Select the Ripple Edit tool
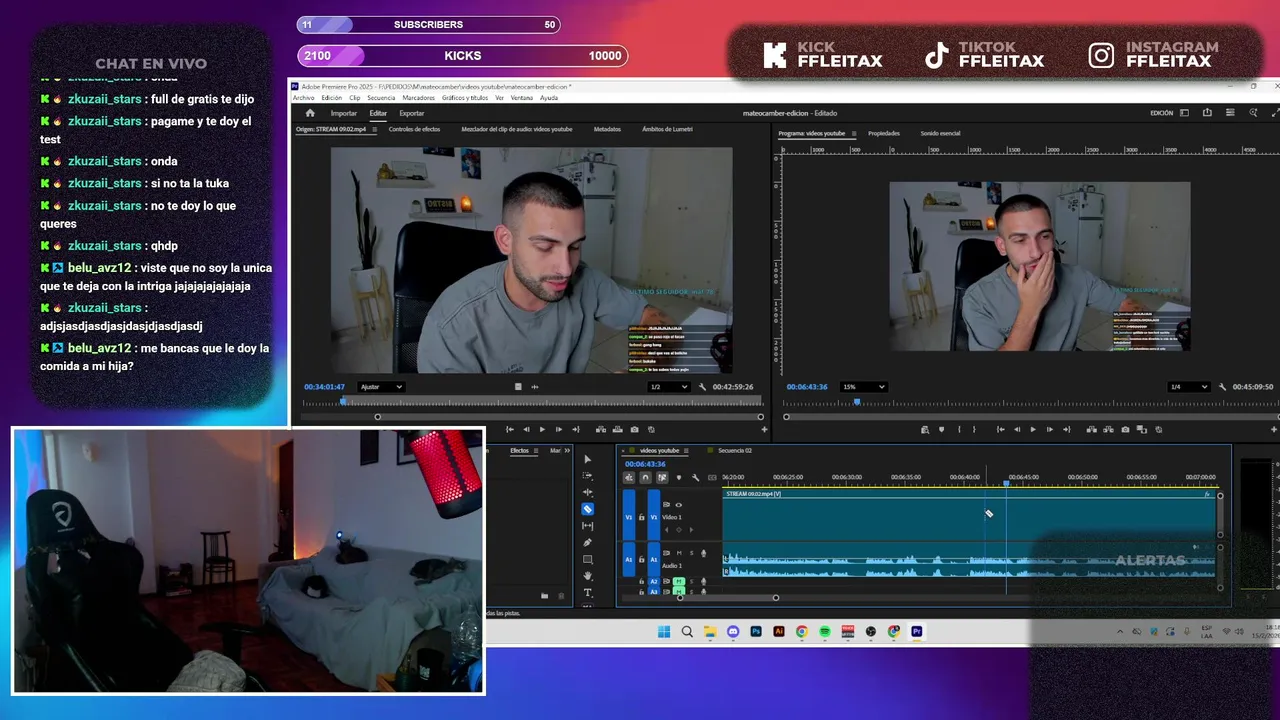Image resolution: width=1280 pixels, height=720 pixels. tap(588, 492)
